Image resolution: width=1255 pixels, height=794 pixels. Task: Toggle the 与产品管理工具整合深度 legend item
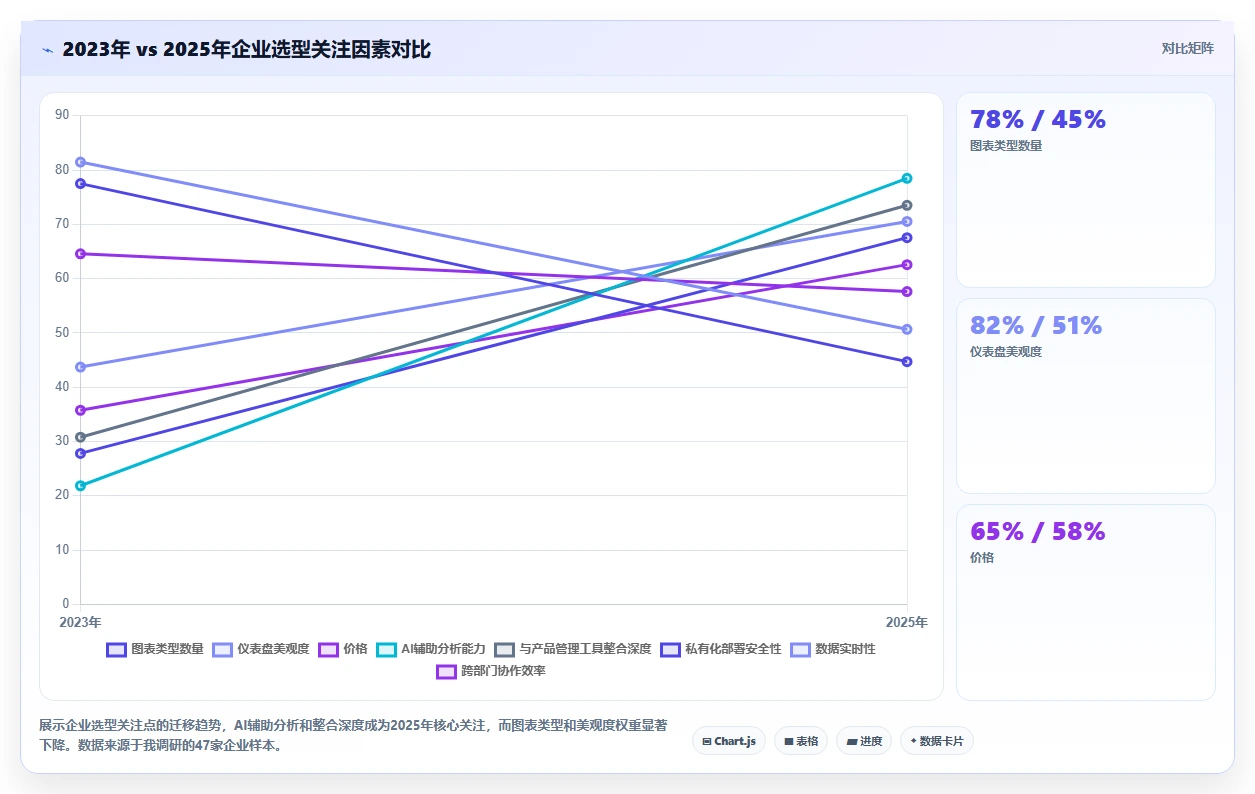573,649
